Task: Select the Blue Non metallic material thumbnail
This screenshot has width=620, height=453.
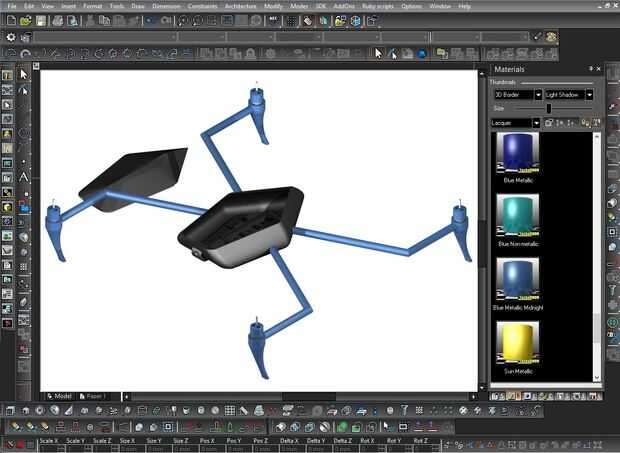Action: [x=518, y=216]
